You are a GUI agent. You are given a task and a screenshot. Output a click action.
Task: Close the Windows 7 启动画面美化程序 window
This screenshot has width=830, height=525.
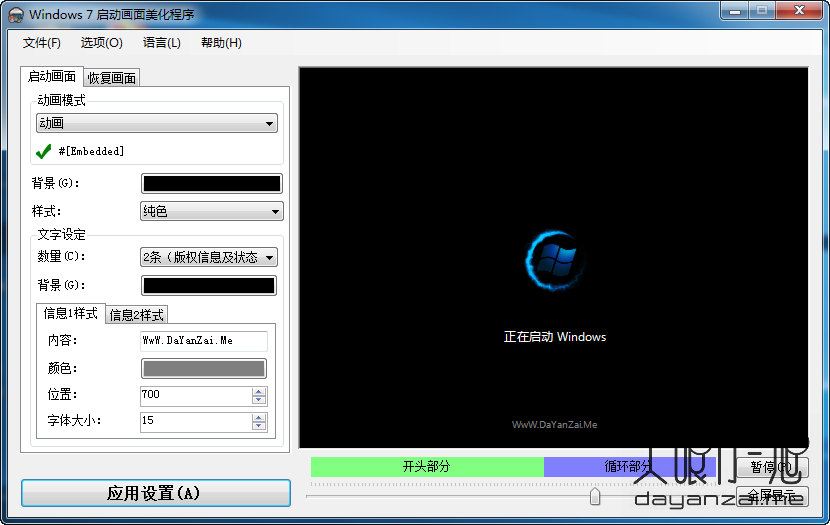(x=799, y=11)
